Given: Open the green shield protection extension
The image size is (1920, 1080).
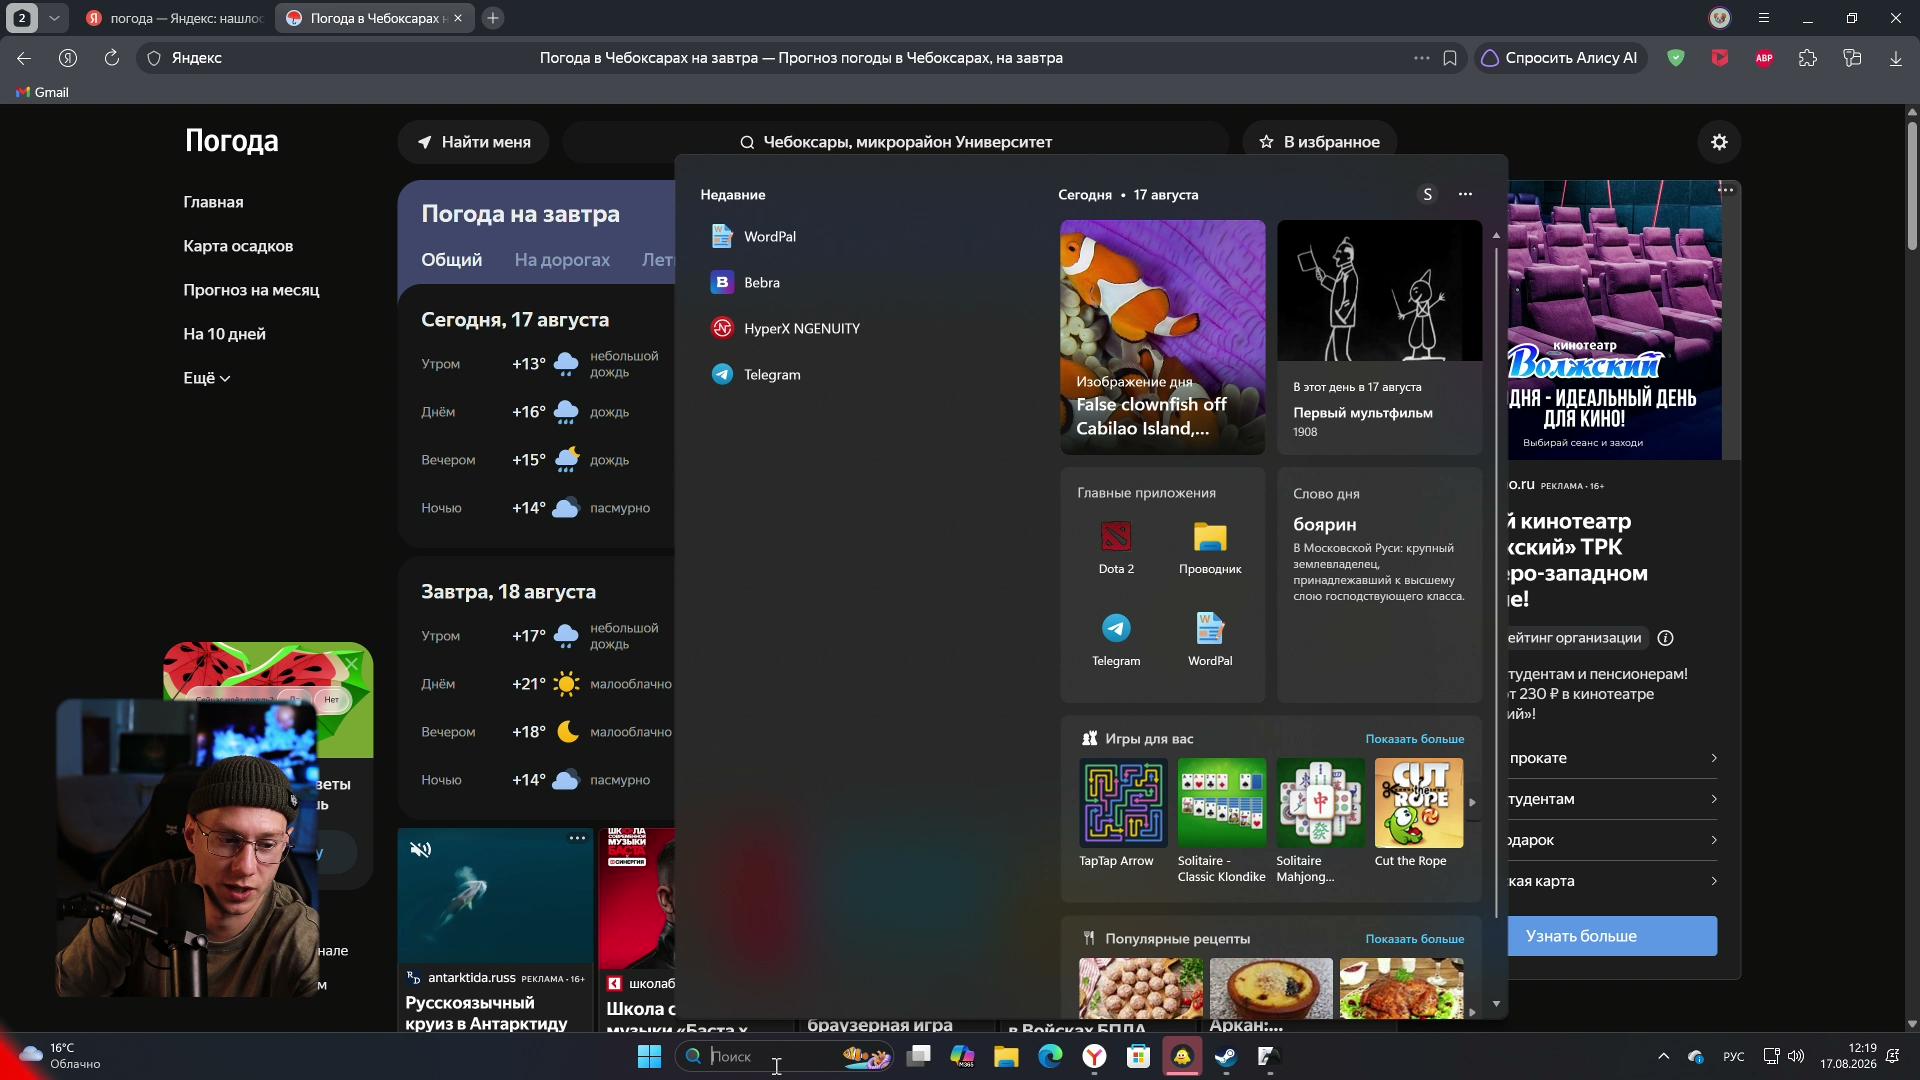Looking at the screenshot, I should [x=1676, y=58].
